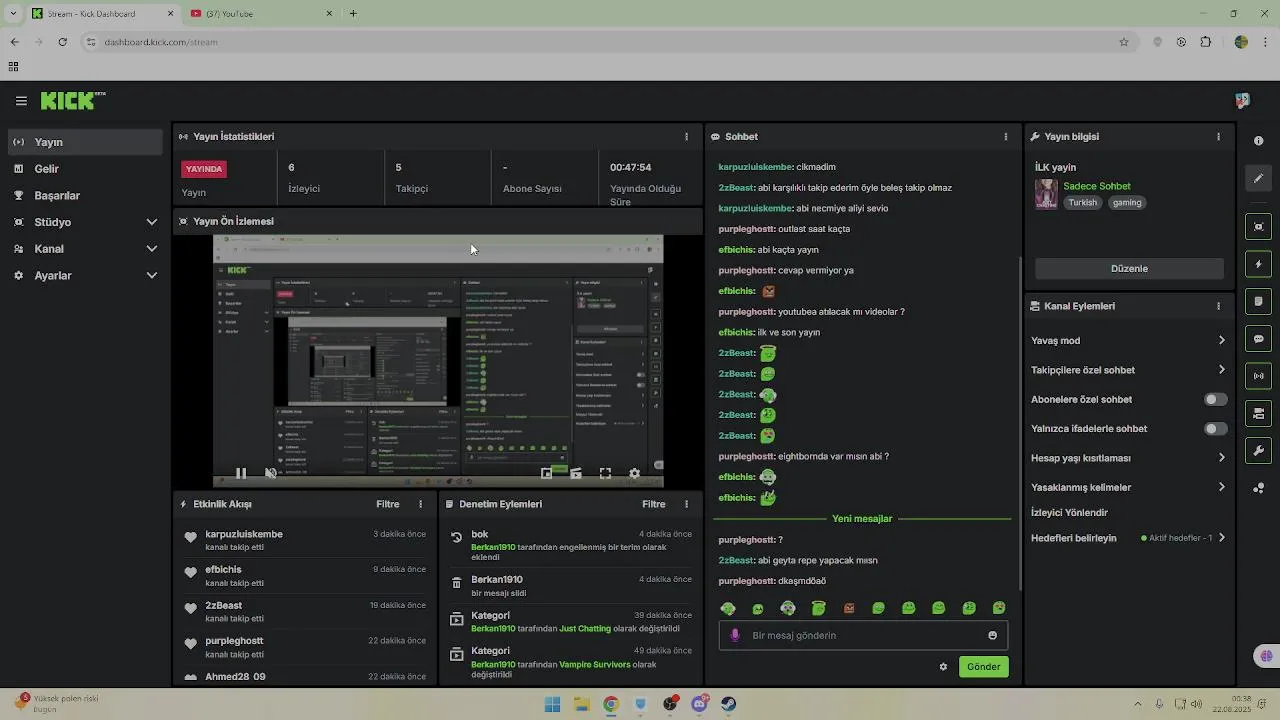Open stream preview player settings gear

point(634,473)
